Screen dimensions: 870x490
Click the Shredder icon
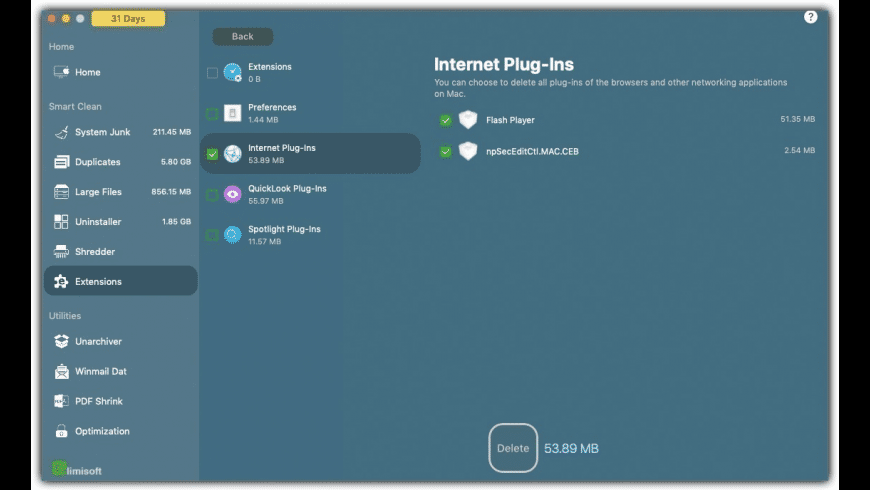coord(61,252)
